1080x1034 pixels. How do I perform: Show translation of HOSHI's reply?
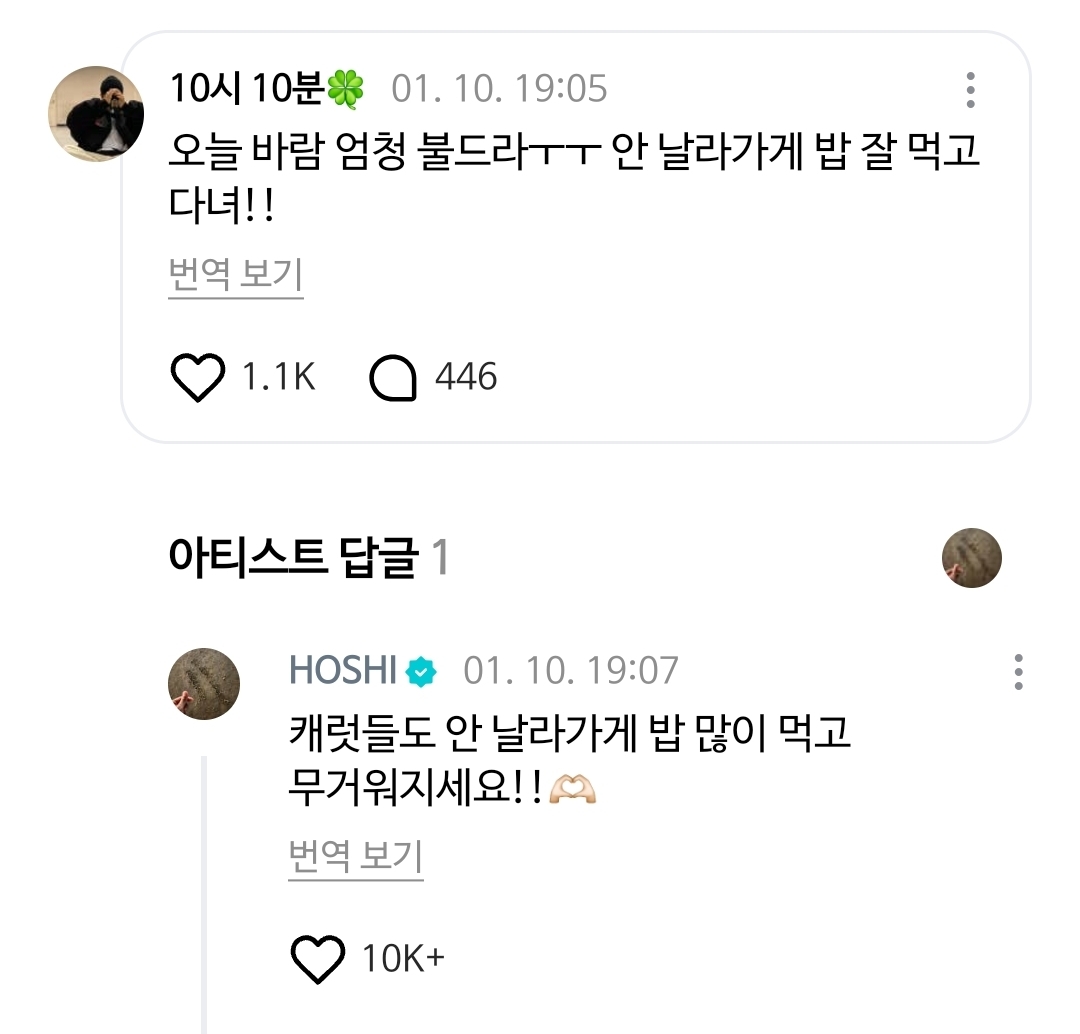pyautogui.click(x=356, y=857)
